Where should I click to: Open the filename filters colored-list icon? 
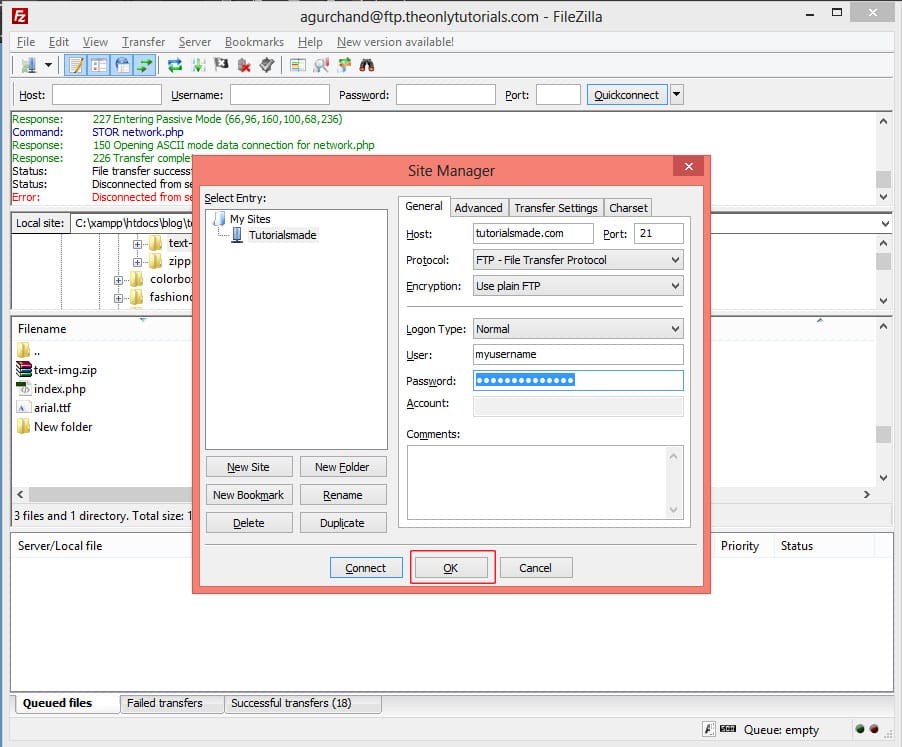(x=297, y=65)
